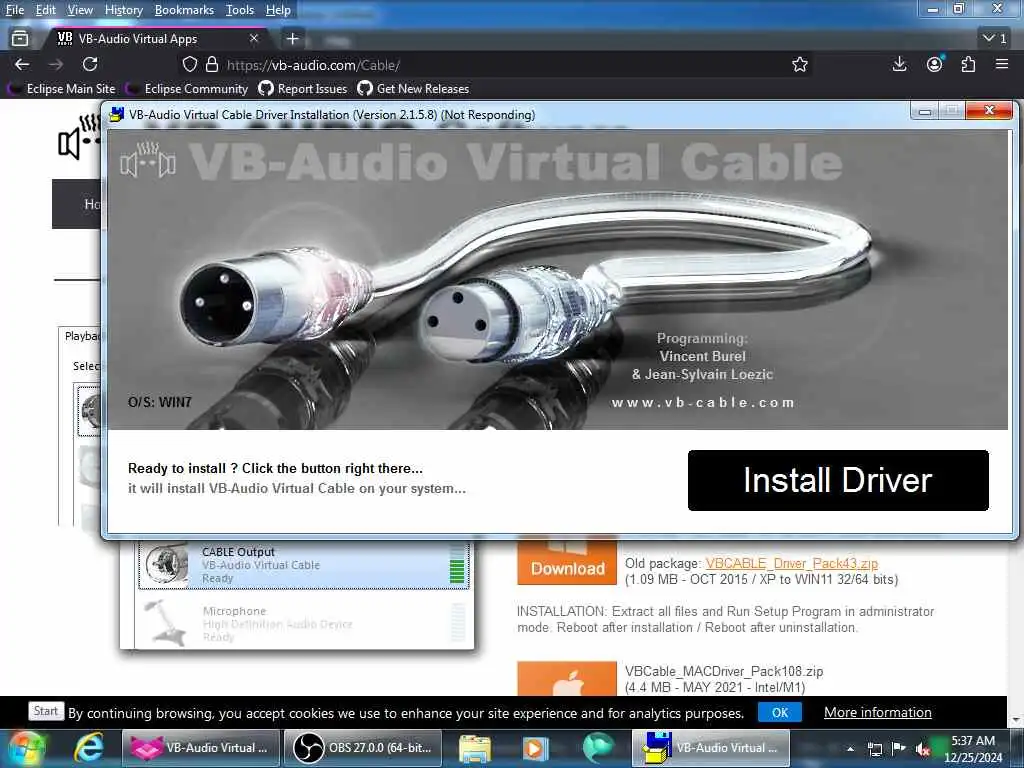Image resolution: width=1024 pixels, height=768 pixels.
Task: Open Eclipse Community bookmark
Action: 188,88
